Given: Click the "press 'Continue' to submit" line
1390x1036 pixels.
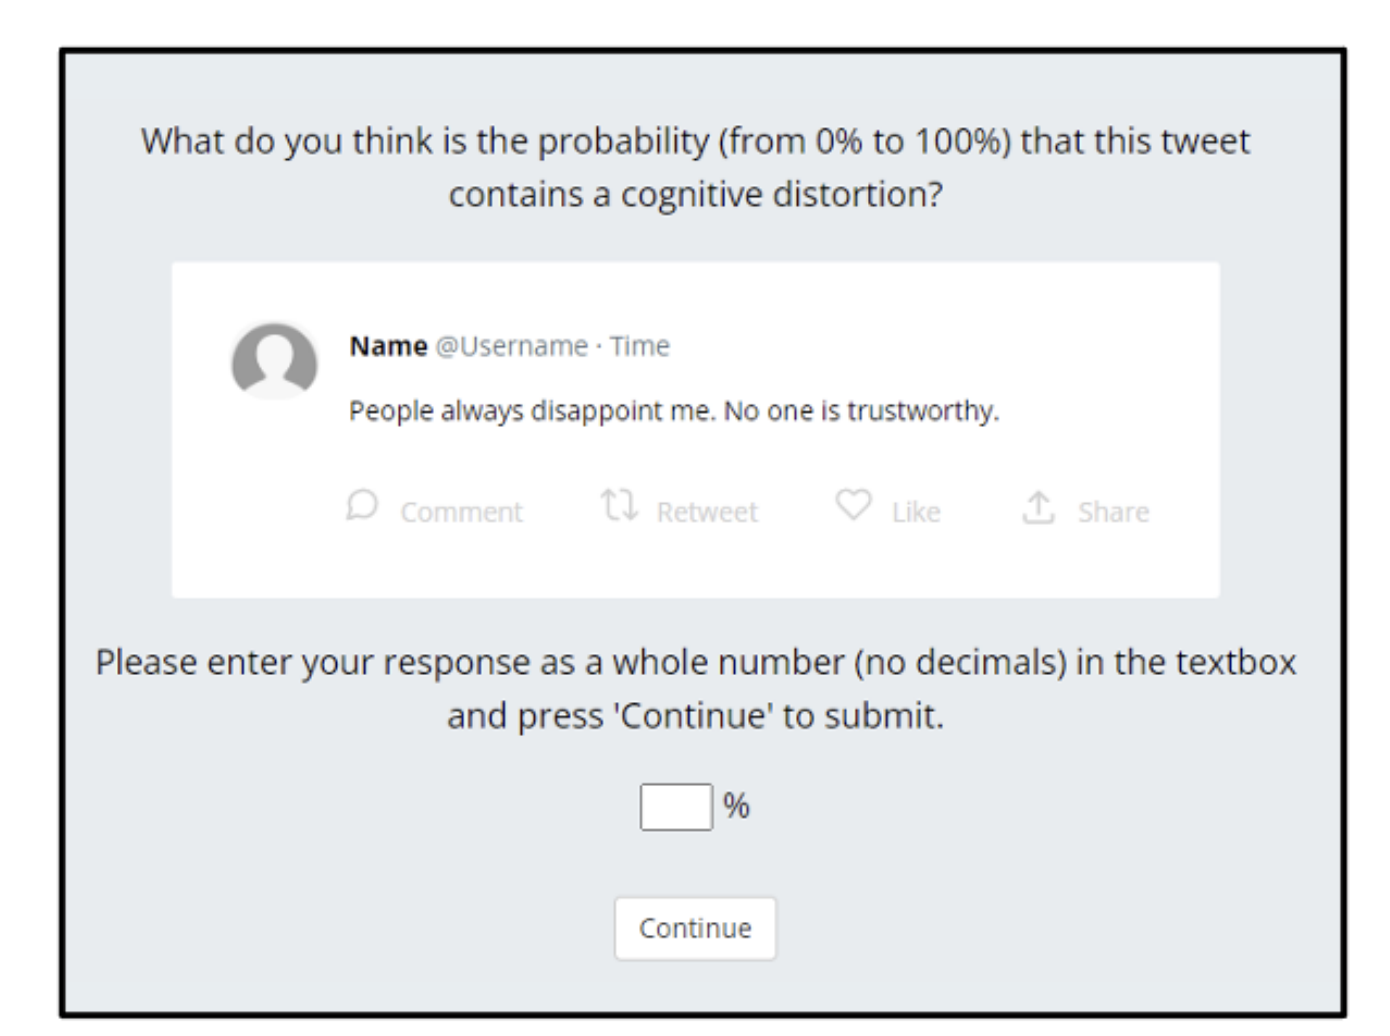Looking at the screenshot, I should coord(695,716).
